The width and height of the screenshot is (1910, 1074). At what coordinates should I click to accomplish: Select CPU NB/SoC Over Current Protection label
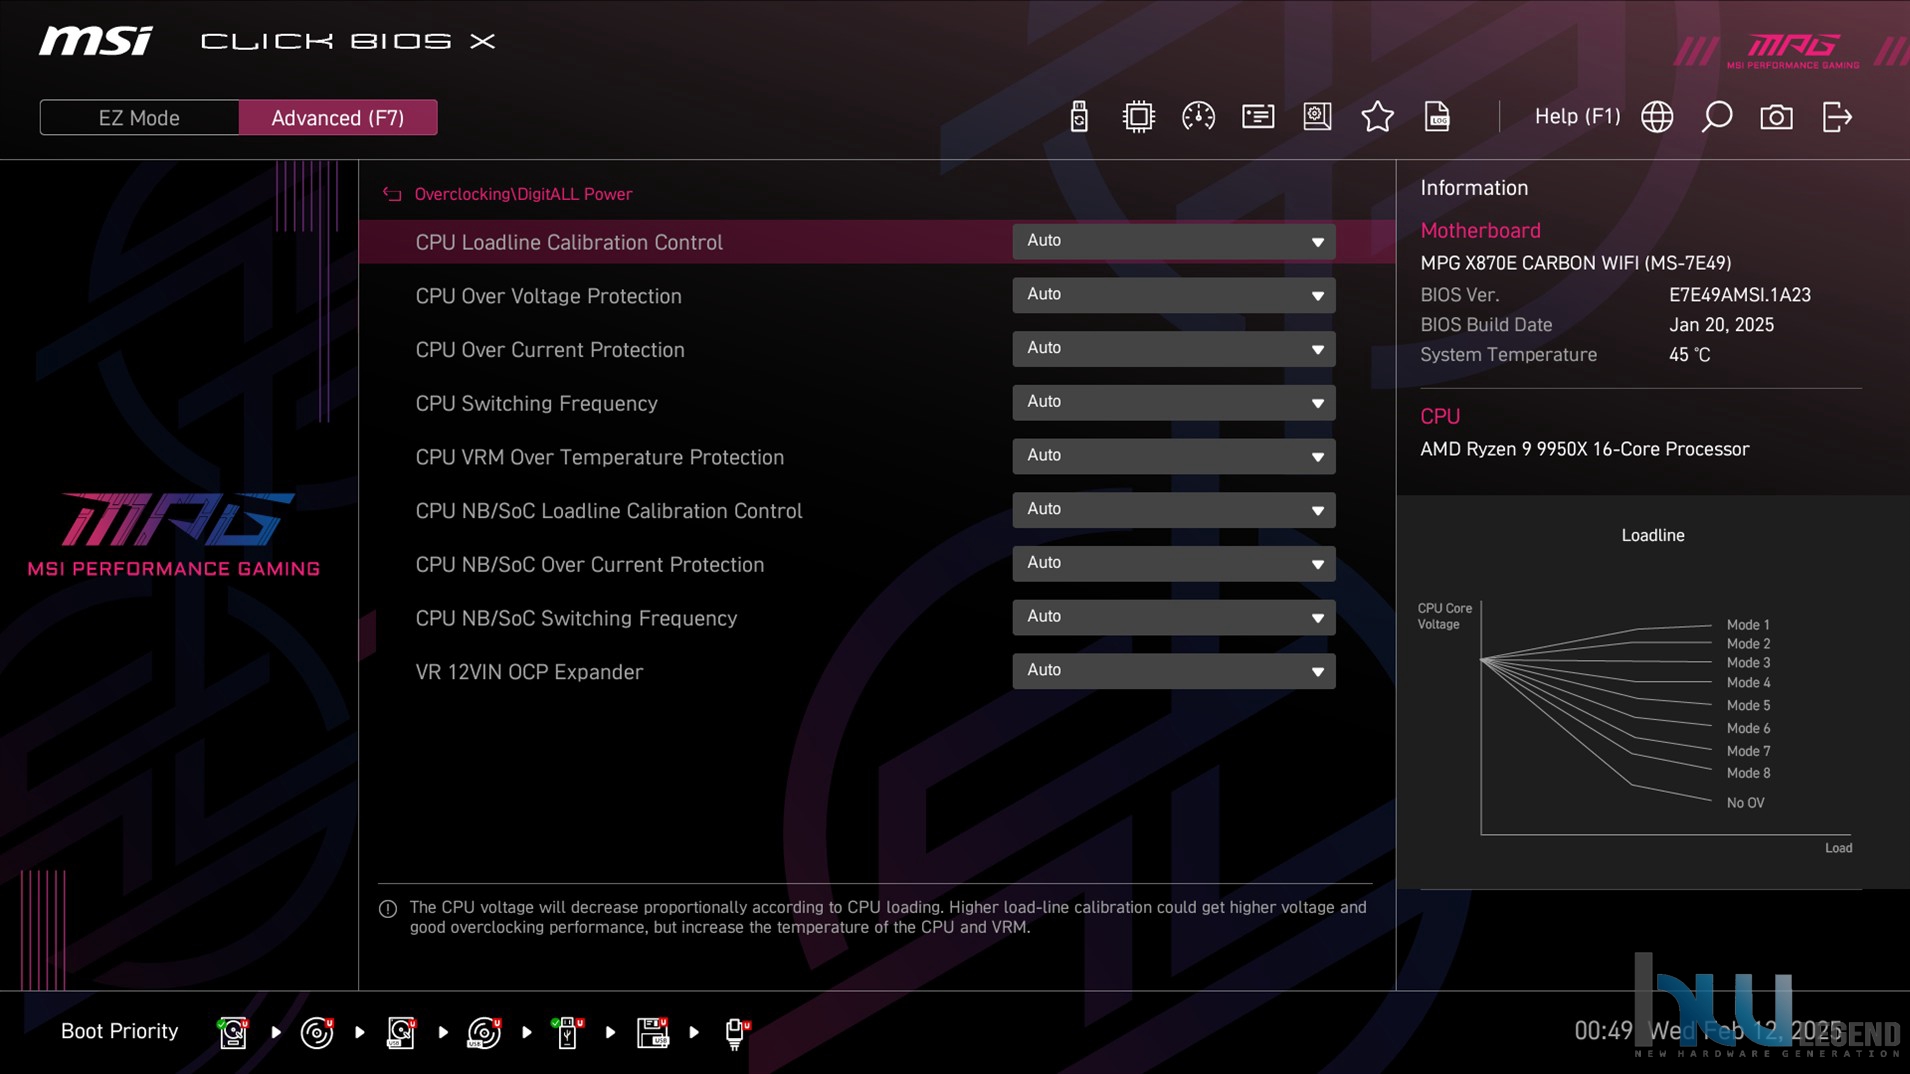coord(589,565)
